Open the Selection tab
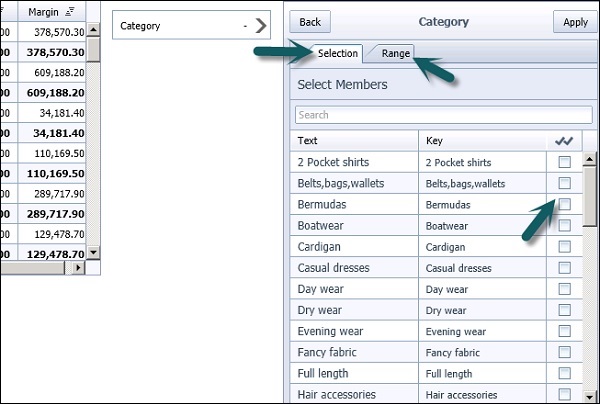Viewport: 600px width, 404px height. pyautogui.click(x=337, y=53)
